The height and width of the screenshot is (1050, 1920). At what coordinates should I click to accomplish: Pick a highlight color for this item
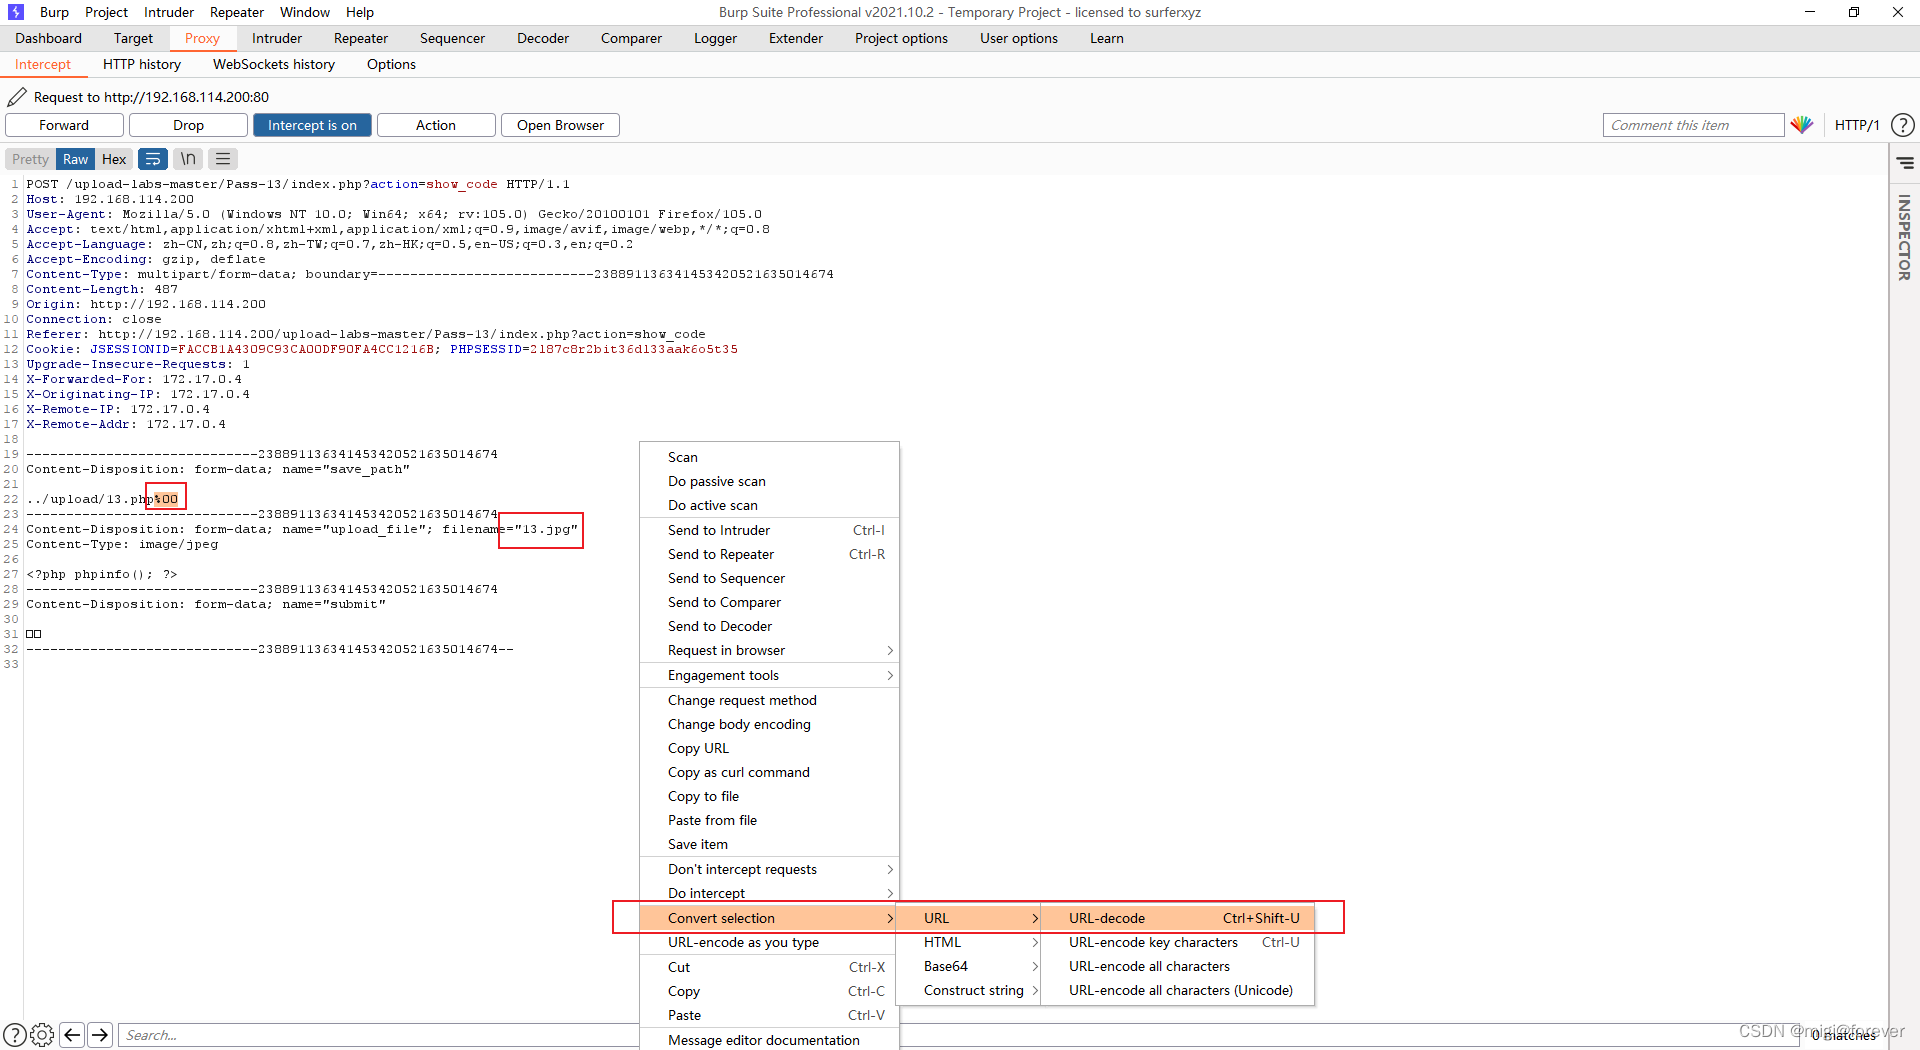coord(1802,125)
